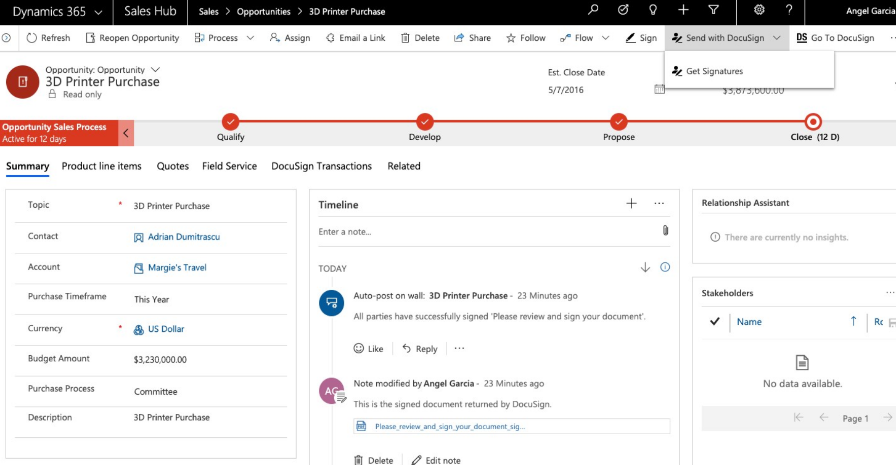The width and height of the screenshot is (896, 465).
Task: Select Get Signatures menu option
Action: (714, 71)
